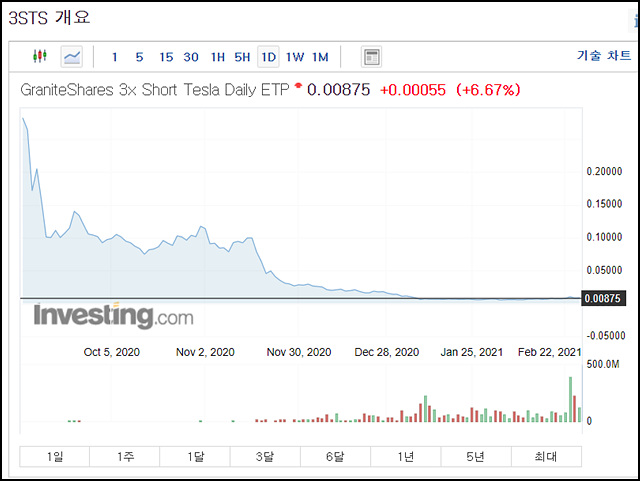Click the +0.00055 change value
640x481 pixels.
coord(413,90)
